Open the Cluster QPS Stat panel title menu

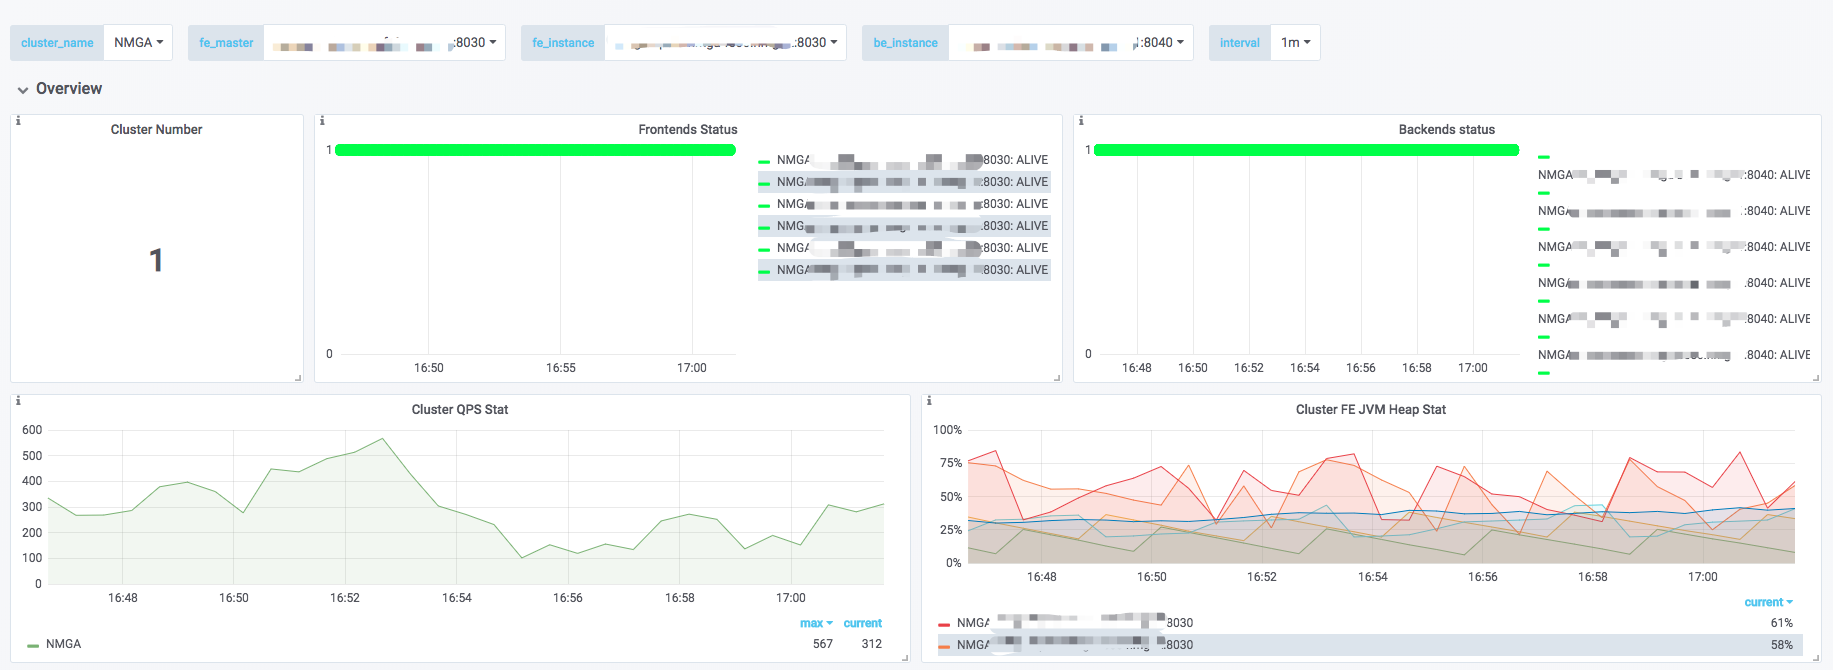click(460, 410)
